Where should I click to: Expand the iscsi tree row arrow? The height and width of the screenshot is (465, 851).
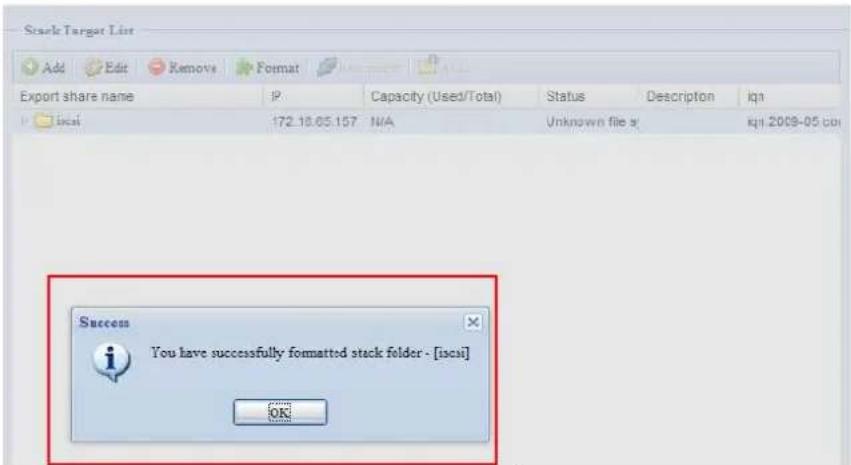pos(24,121)
